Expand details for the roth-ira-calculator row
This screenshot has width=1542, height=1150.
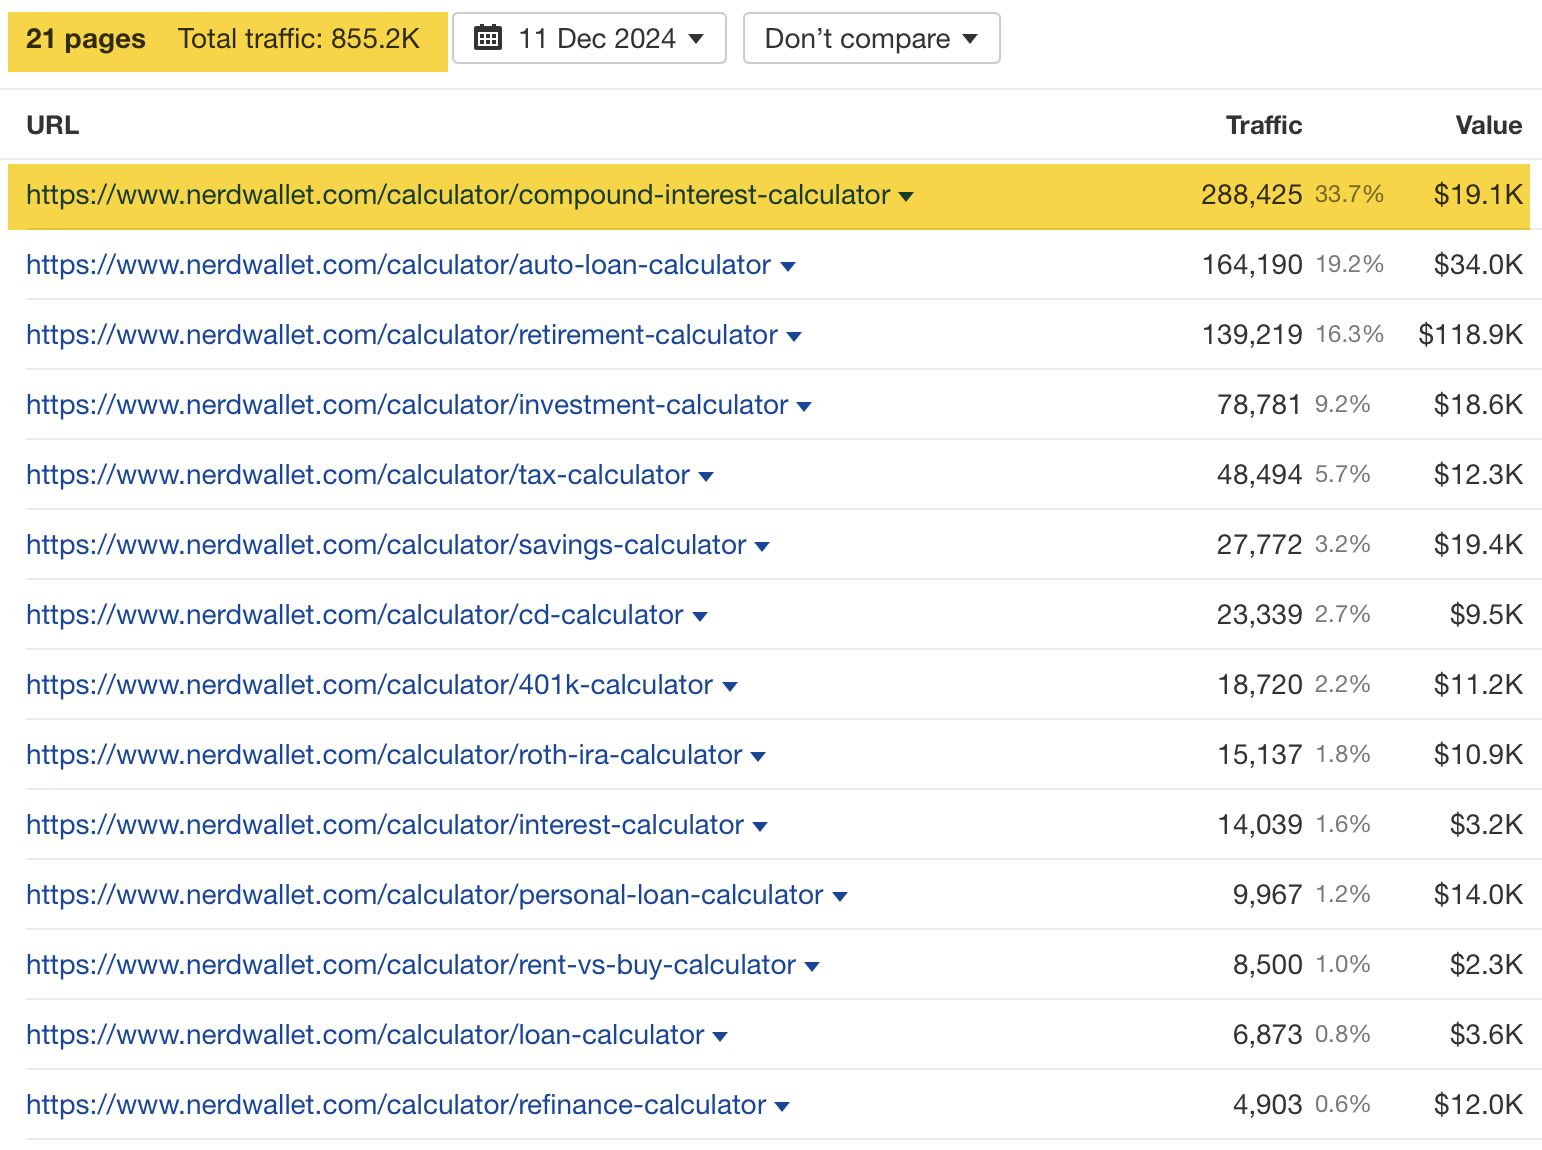click(760, 756)
